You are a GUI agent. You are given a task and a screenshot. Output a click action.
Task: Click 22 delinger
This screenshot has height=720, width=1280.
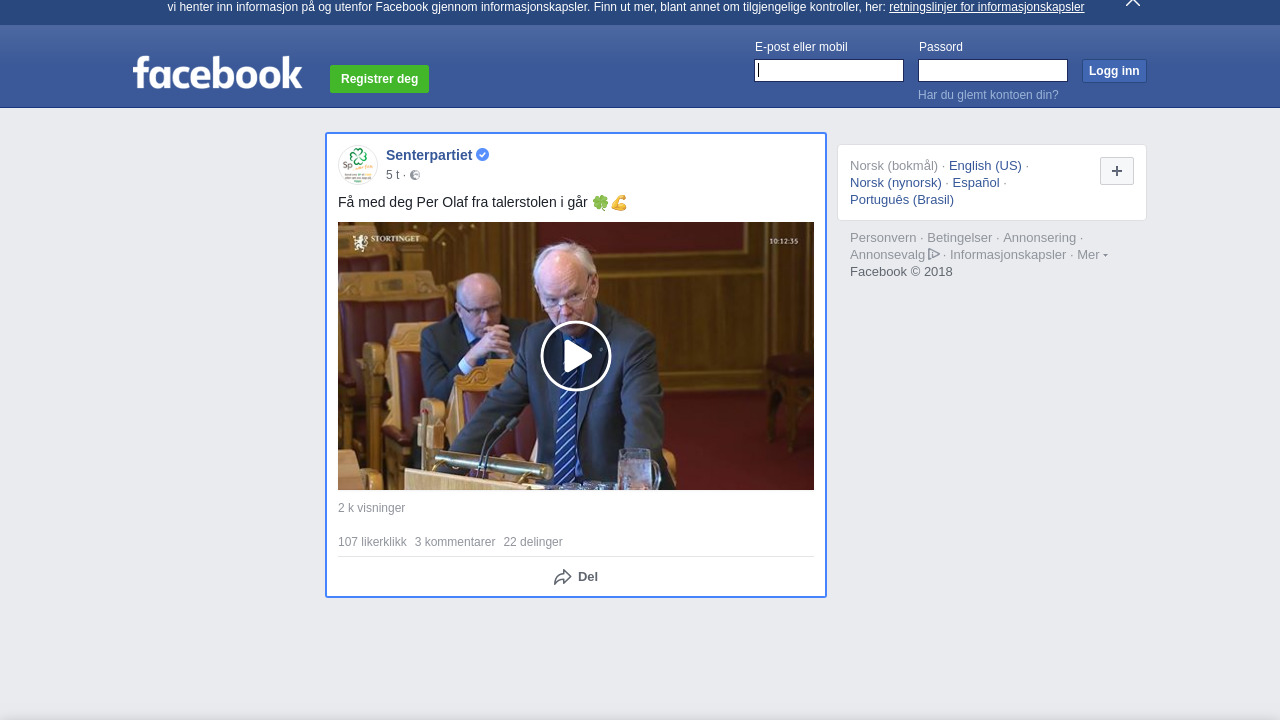click(533, 542)
